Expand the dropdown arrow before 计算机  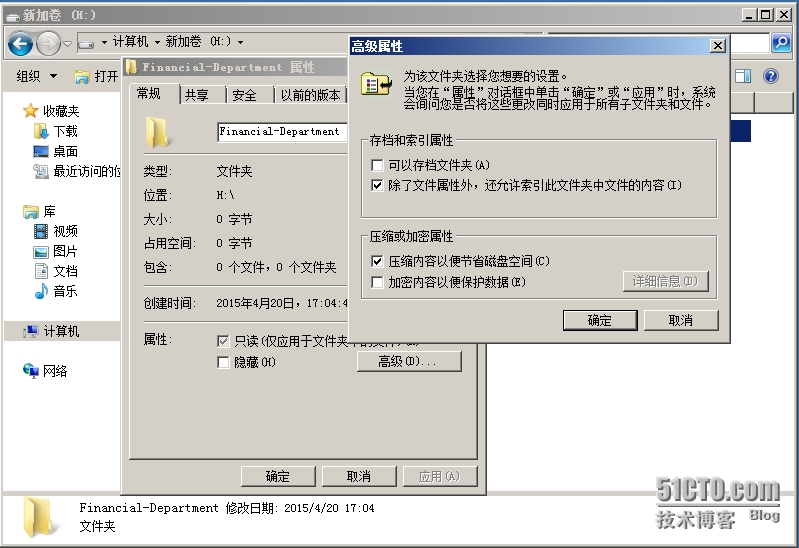tap(104, 42)
